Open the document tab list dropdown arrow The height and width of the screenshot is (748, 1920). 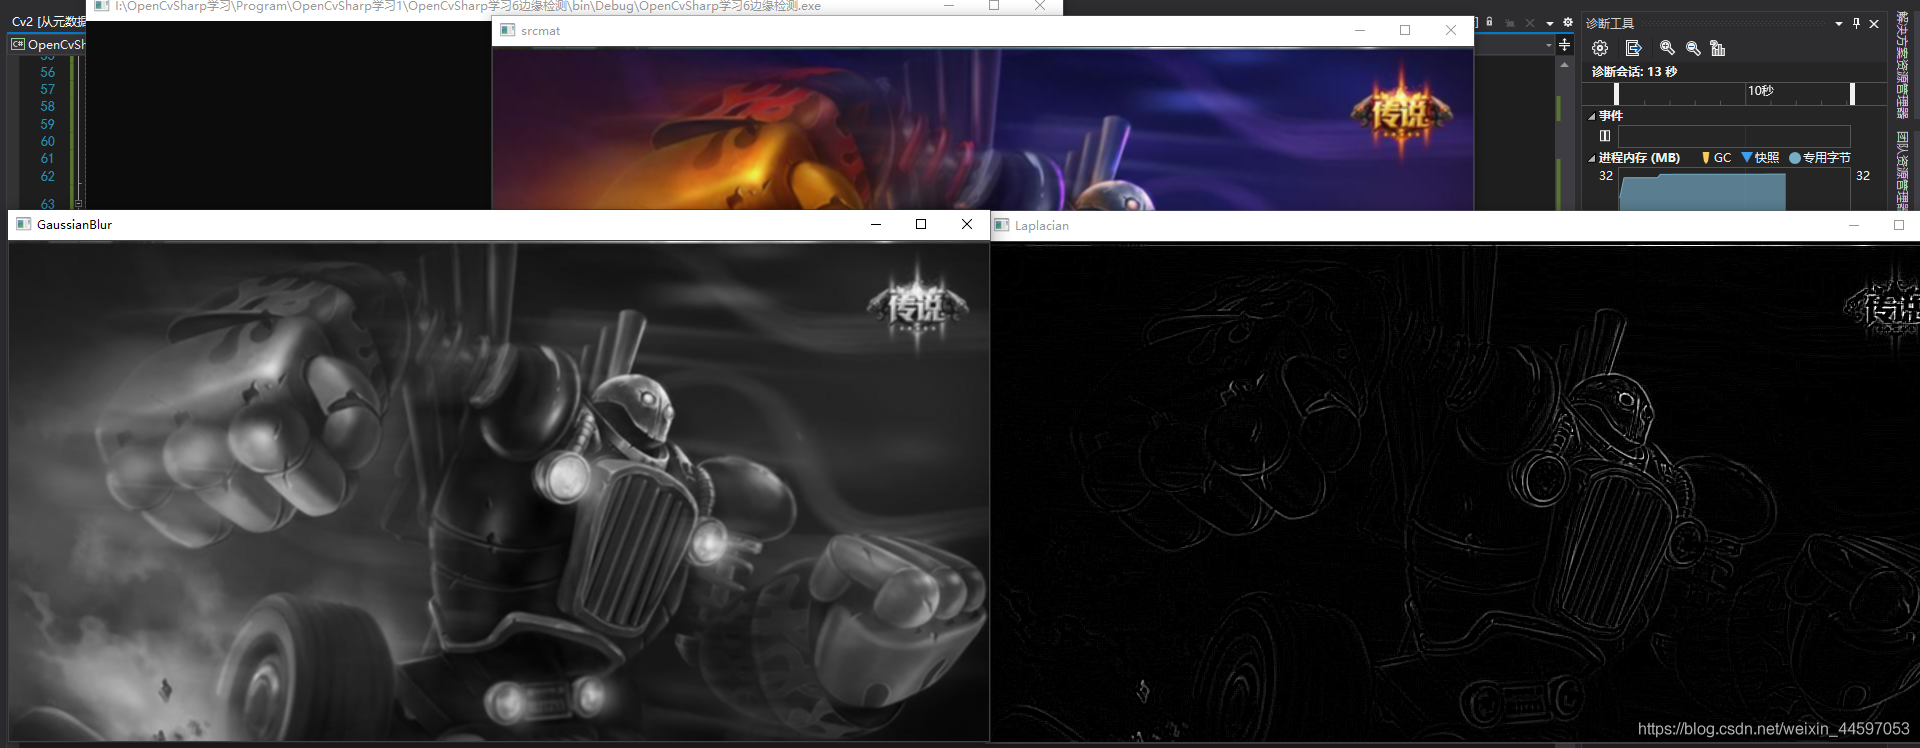[1549, 23]
